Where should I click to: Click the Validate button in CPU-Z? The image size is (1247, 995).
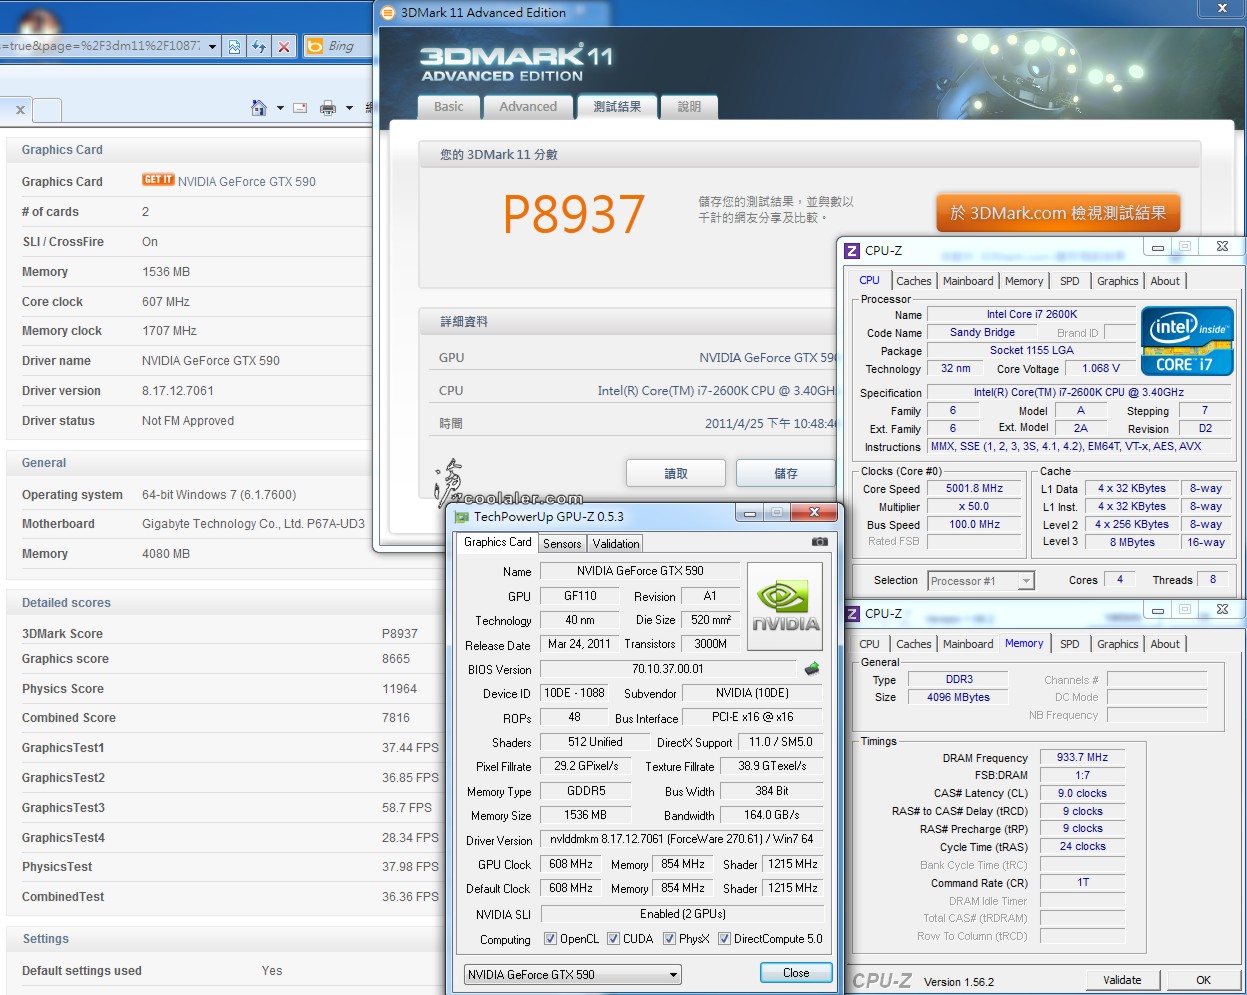pyautogui.click(x=1122, y=980)
